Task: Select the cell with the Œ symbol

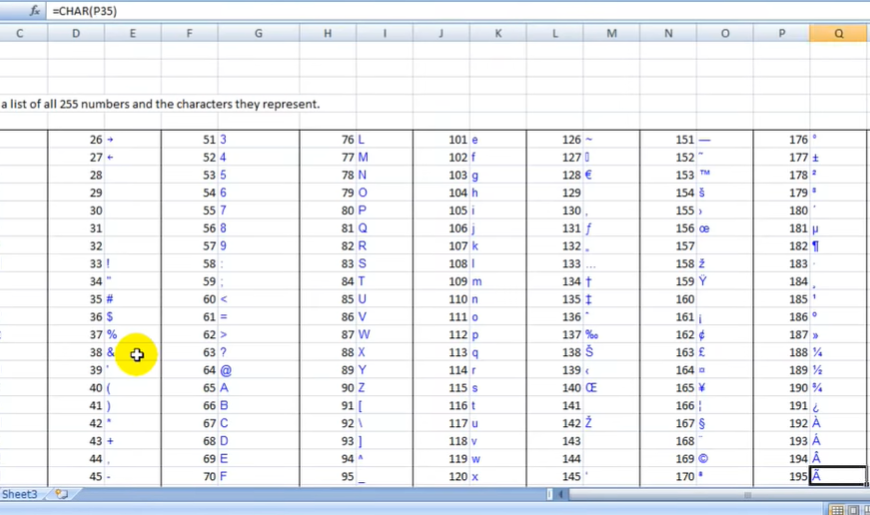Action: click(x=611, y=388)
